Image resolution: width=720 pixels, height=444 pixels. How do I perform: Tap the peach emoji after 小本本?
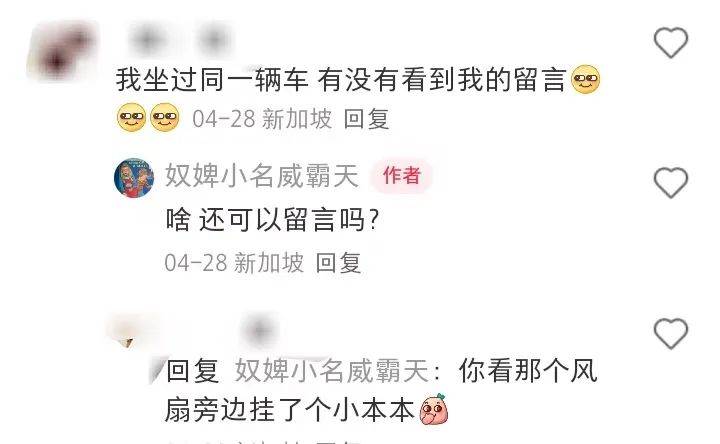pyautogui.click(x=434, y=409)
